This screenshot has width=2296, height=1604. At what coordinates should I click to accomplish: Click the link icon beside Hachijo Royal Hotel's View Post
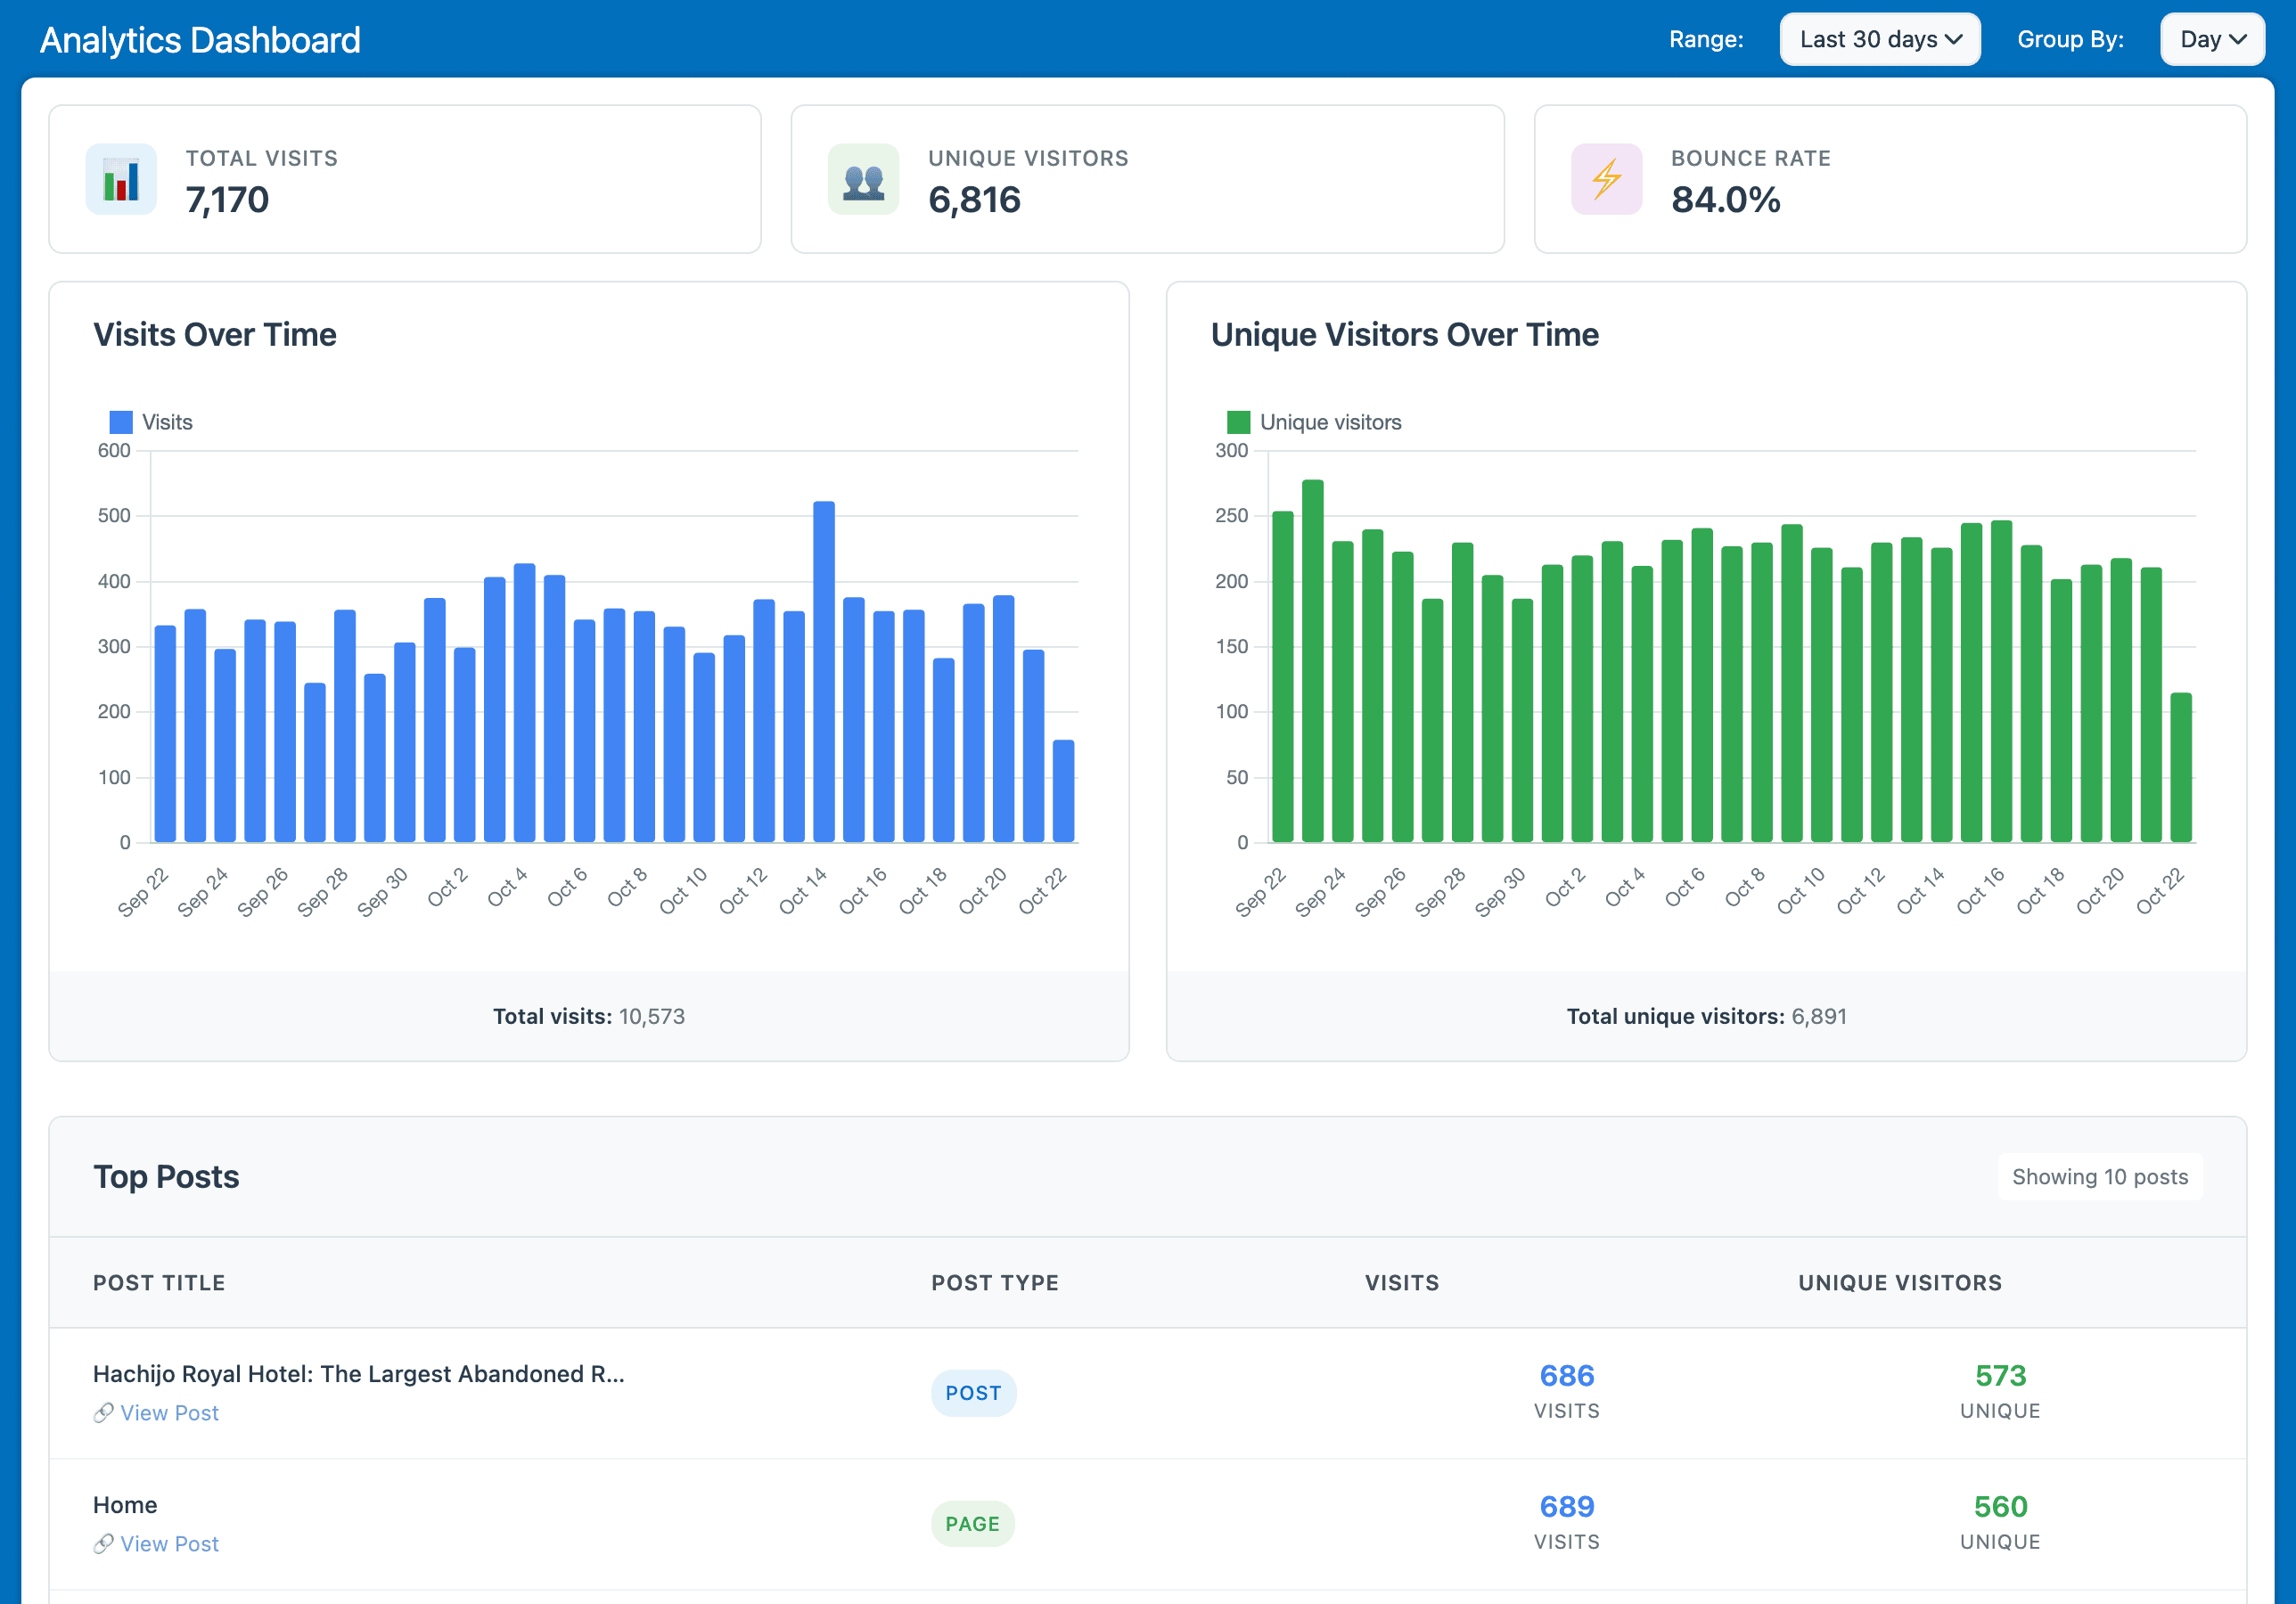coord(104,1413)
